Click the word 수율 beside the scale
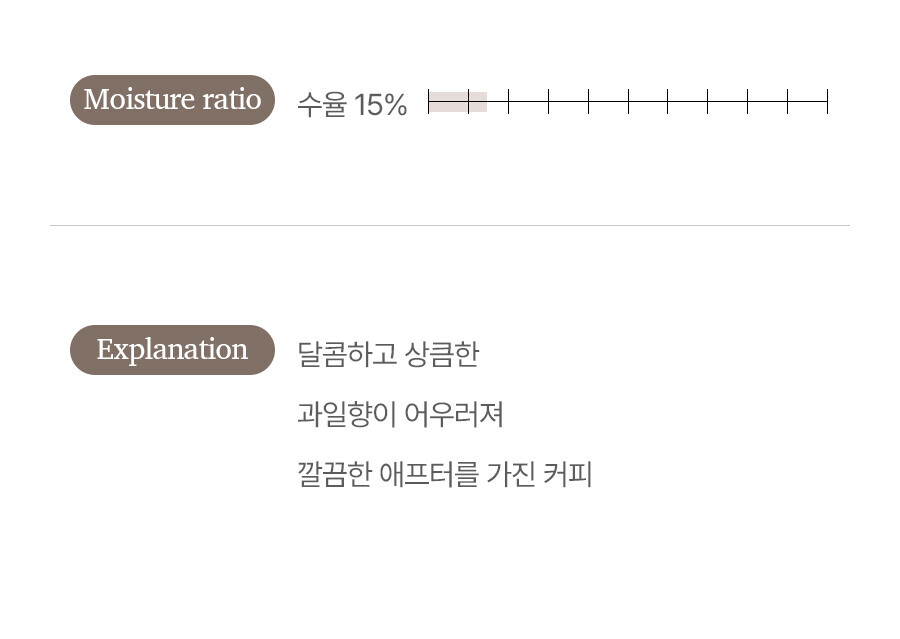Viewport: 900px width, 639px height. click(x=321, y=104)
